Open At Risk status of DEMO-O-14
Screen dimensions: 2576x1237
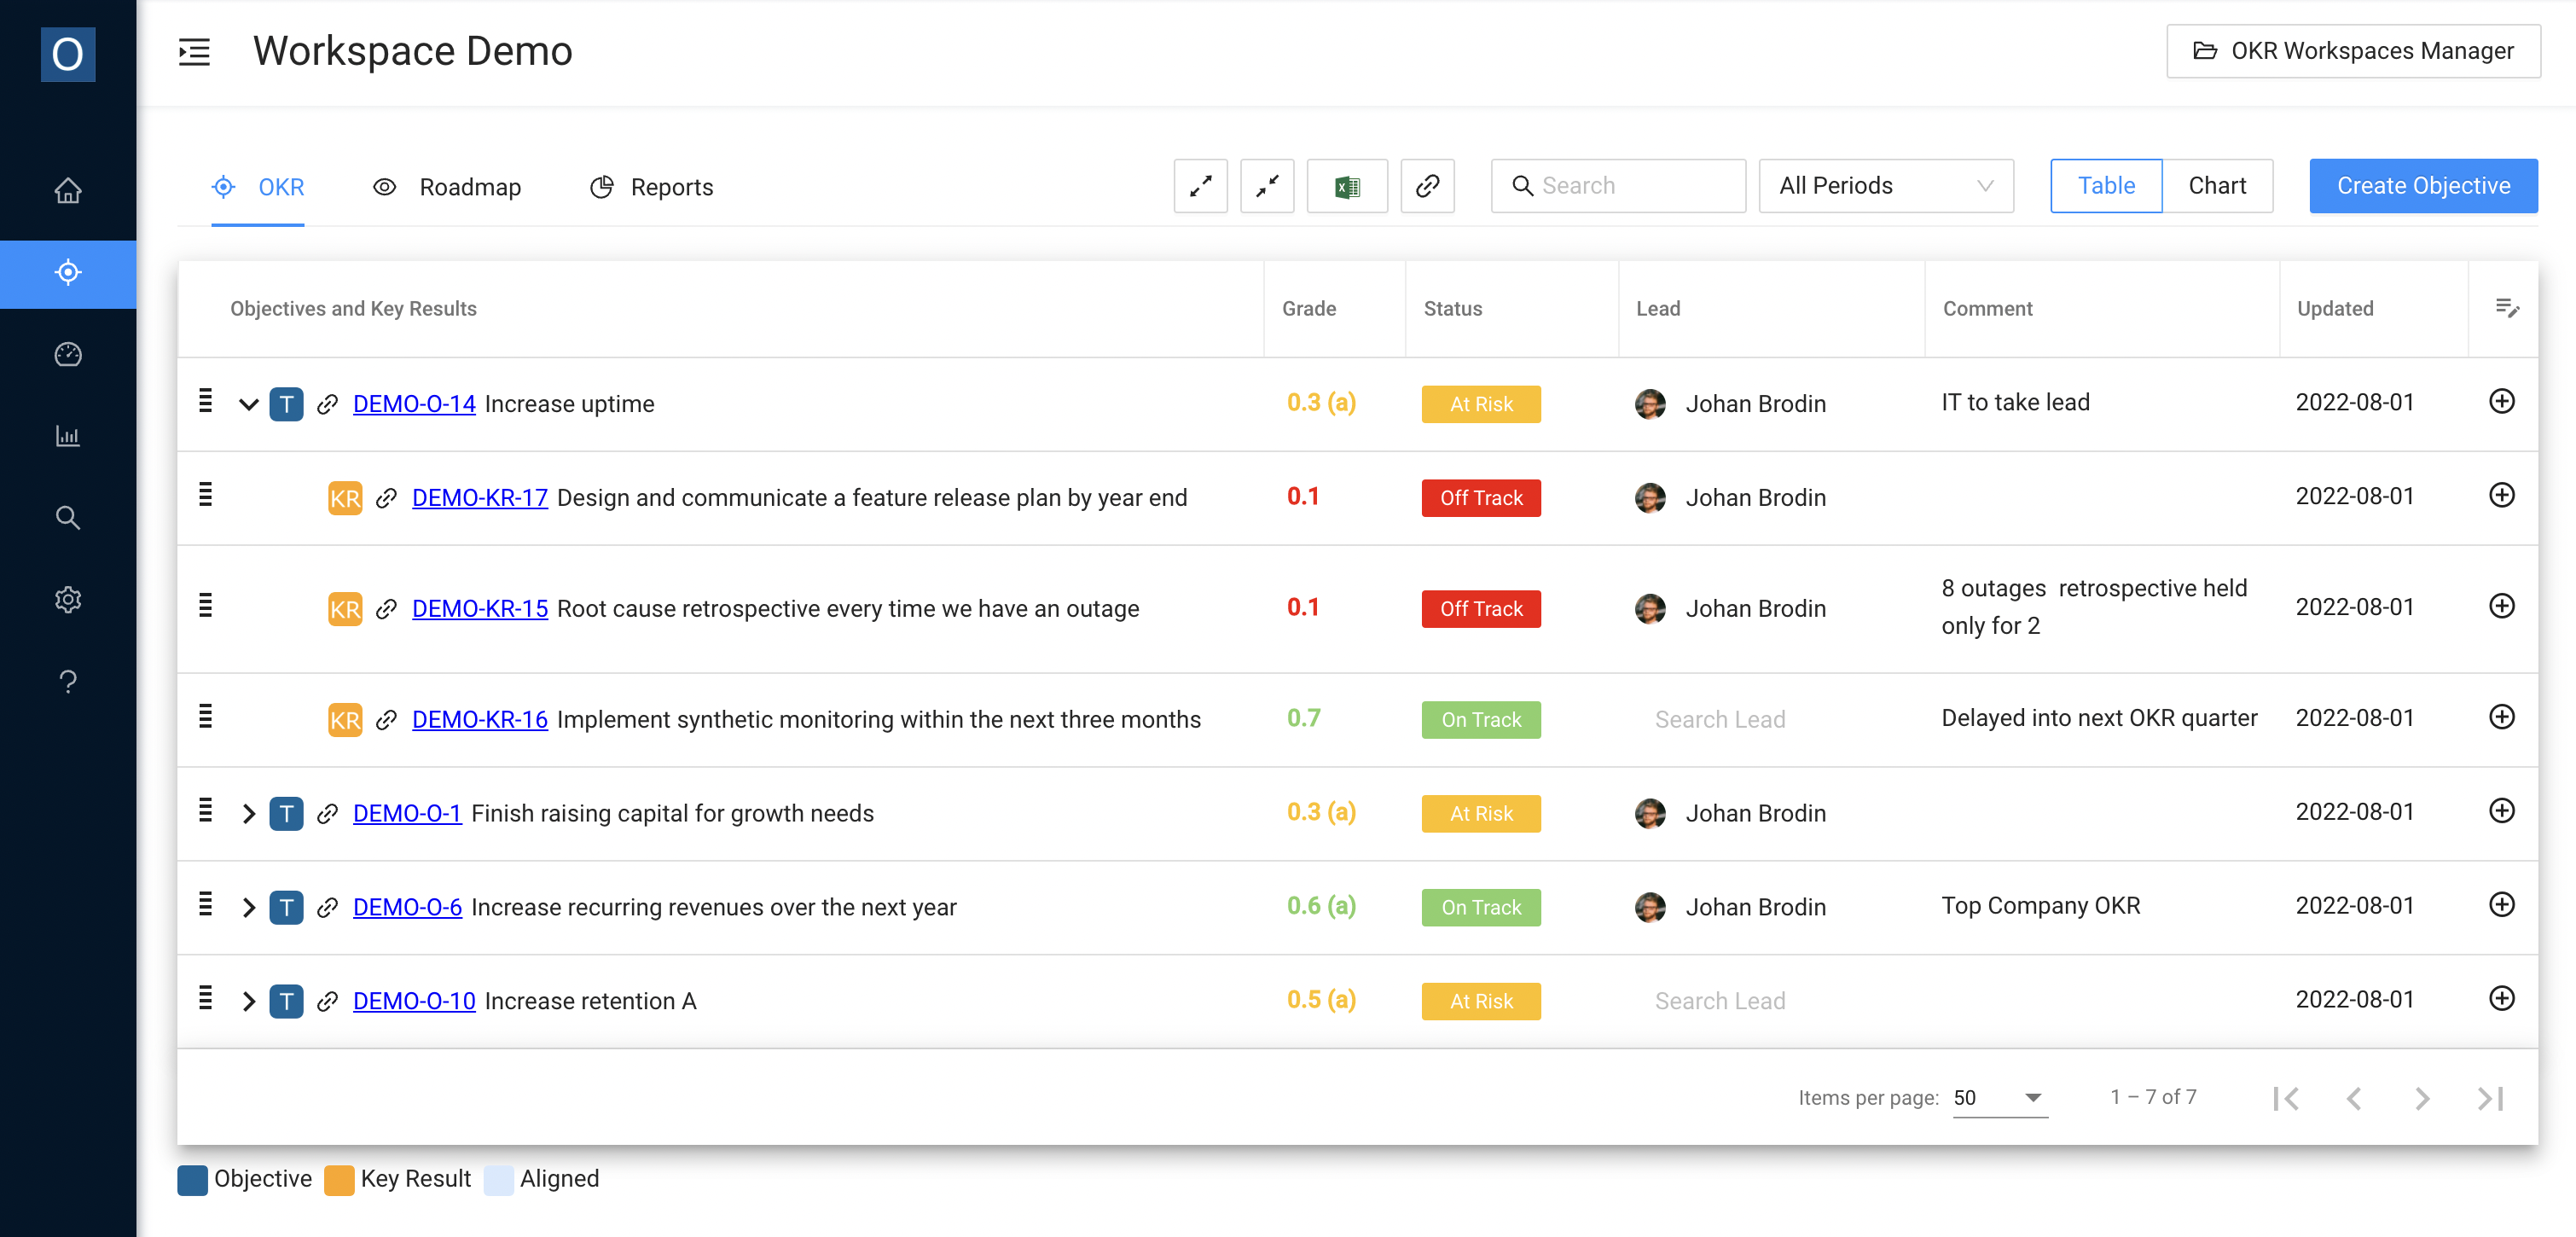coord(1481,404)
